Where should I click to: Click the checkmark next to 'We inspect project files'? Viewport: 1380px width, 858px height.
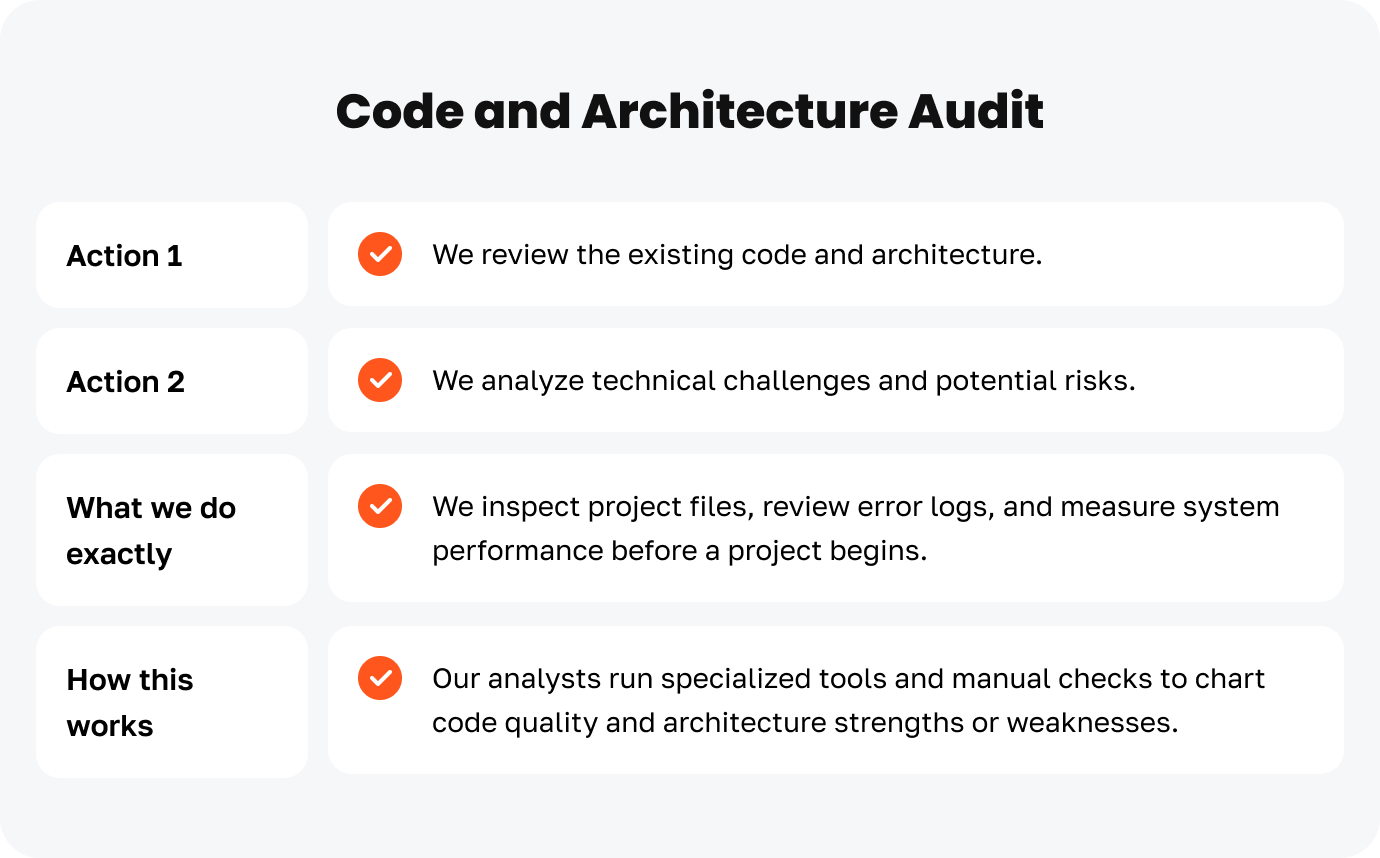pyautogui.click(x=380, y=506)
